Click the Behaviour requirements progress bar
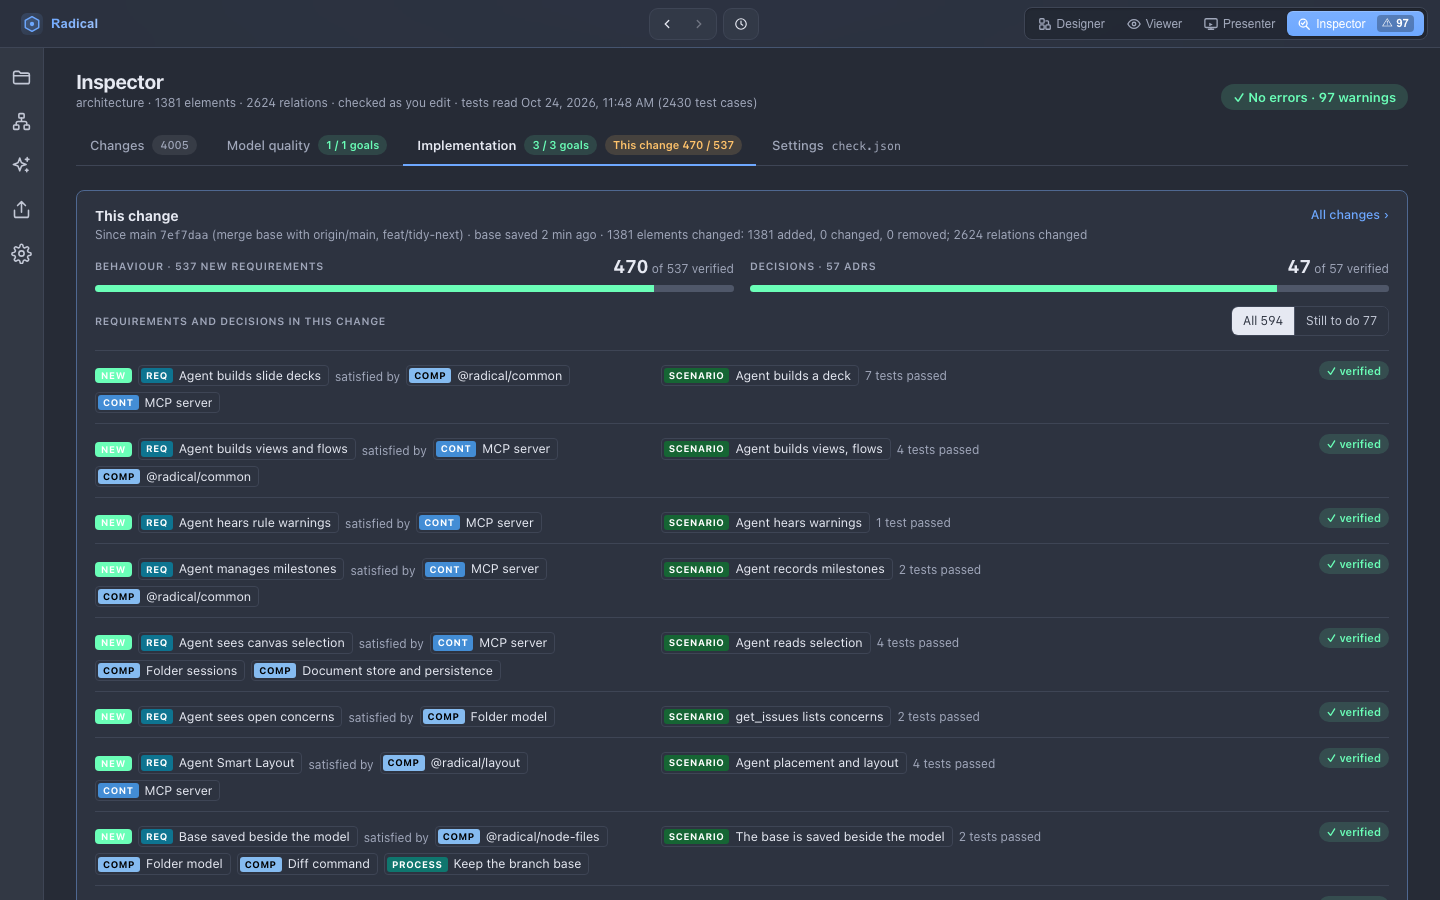Image resolution: width=1440 pixels, height=900 pixels. [x=414, y=288]
